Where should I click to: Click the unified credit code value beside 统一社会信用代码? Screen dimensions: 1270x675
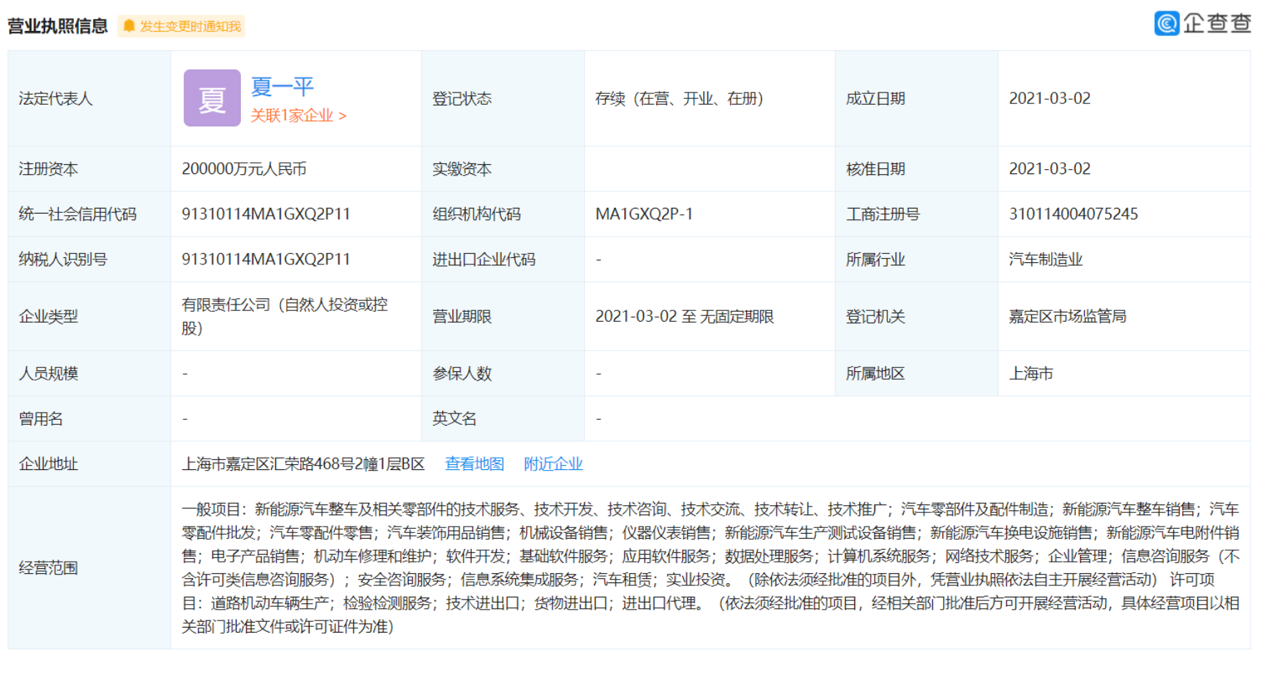coord(266,214)
